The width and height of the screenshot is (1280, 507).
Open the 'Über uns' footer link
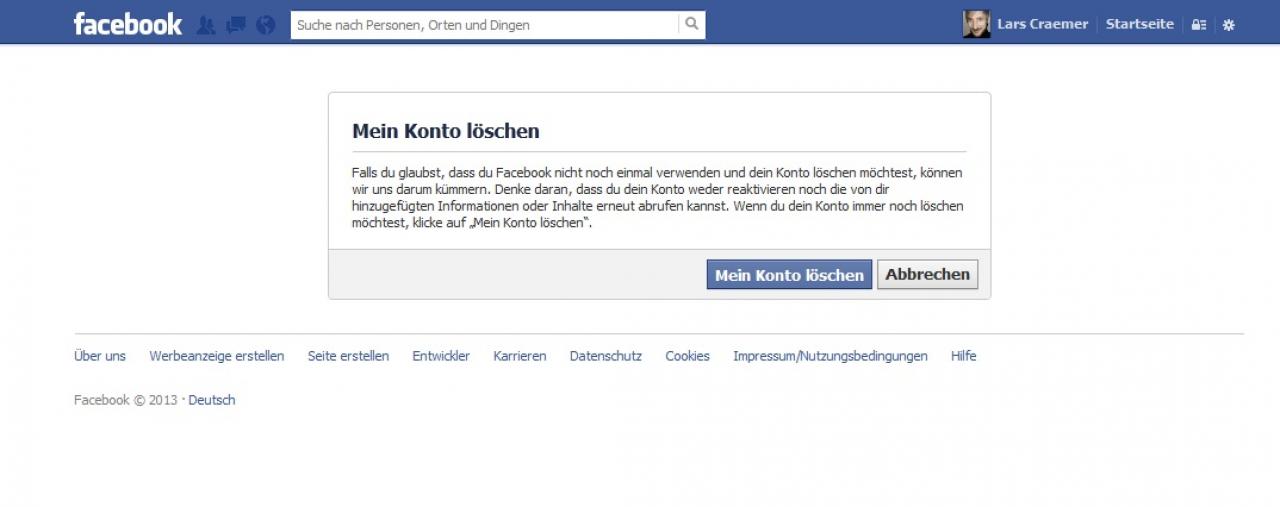click(100, 356)
